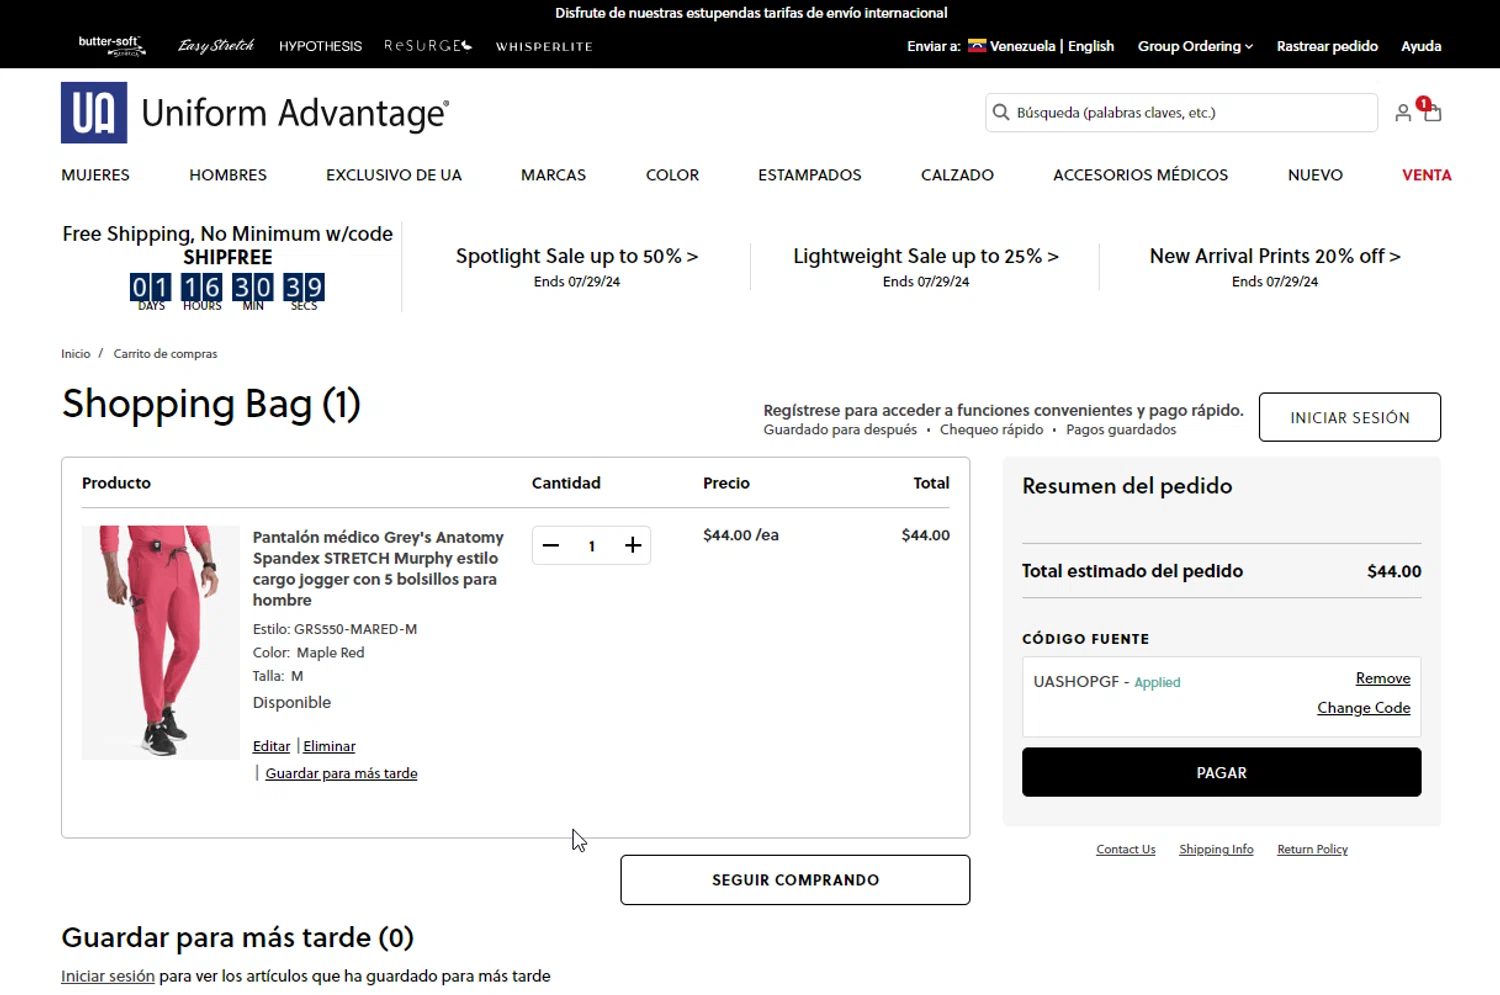The width and height of the screenshot is (1500, 995).
Task: Remove the UASHOPGF source code
Action: (x=1383, y=678)
